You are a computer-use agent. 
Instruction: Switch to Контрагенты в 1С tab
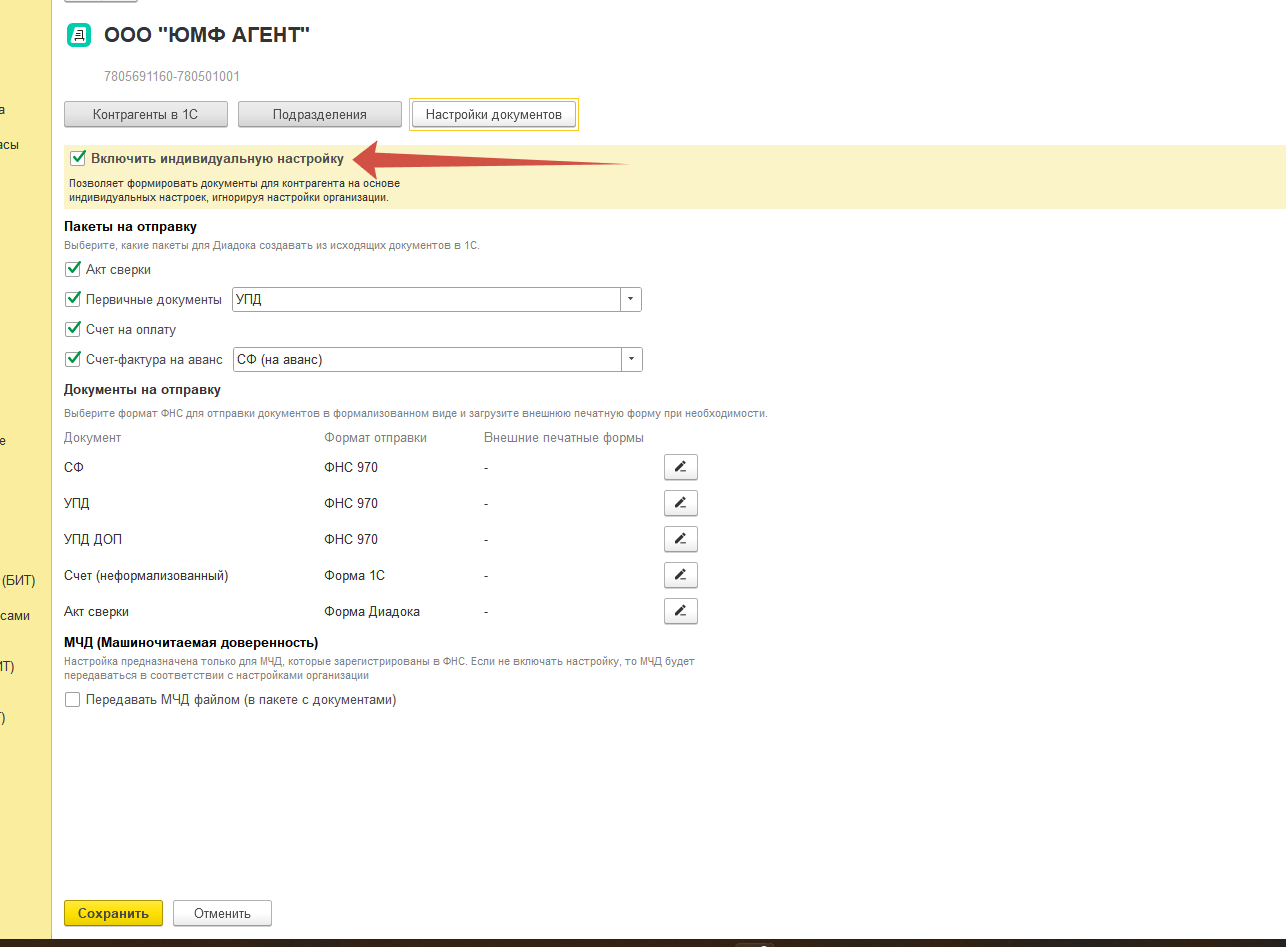[146, 114]
